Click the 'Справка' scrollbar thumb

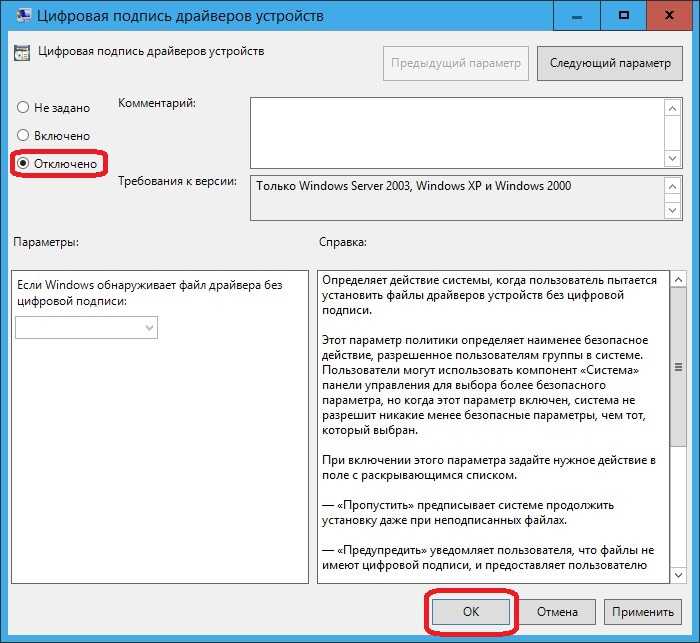coord(679,367)
